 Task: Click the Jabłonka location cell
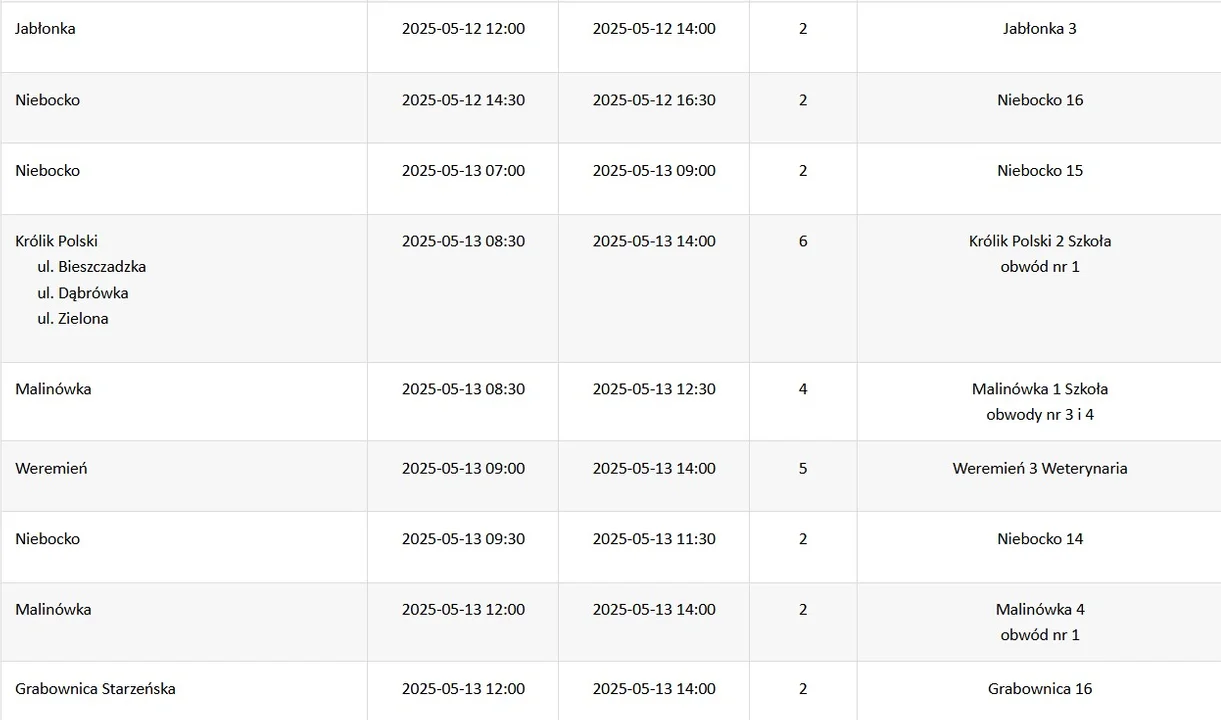pyautogui.click(x=45, y=29)
